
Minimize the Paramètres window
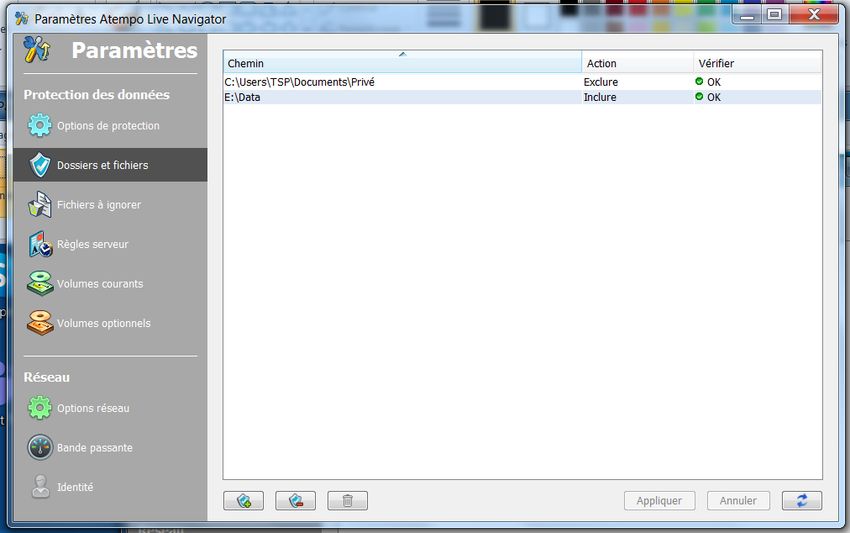pos(747,15)
